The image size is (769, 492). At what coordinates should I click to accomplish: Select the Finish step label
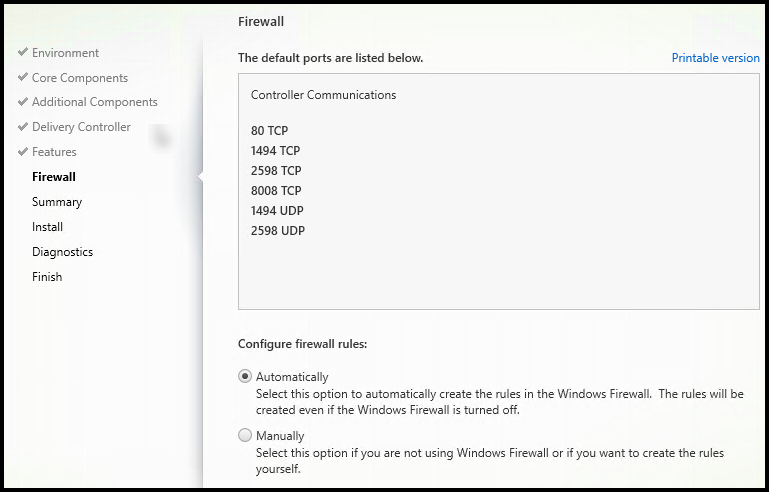click(47, 277)
